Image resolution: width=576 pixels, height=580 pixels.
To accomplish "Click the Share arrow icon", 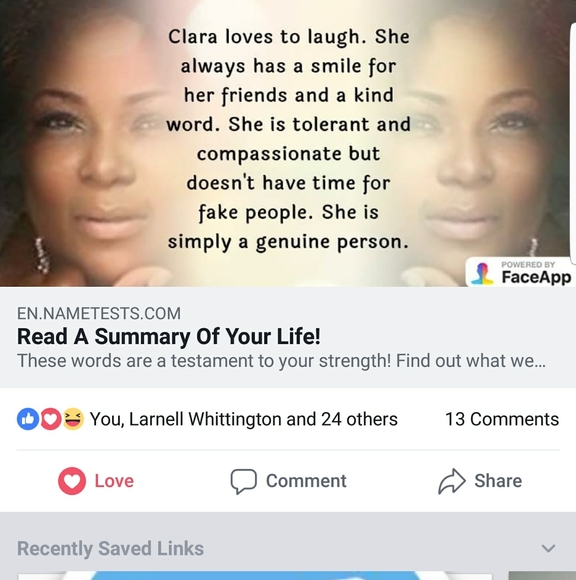I will (451, 481).
